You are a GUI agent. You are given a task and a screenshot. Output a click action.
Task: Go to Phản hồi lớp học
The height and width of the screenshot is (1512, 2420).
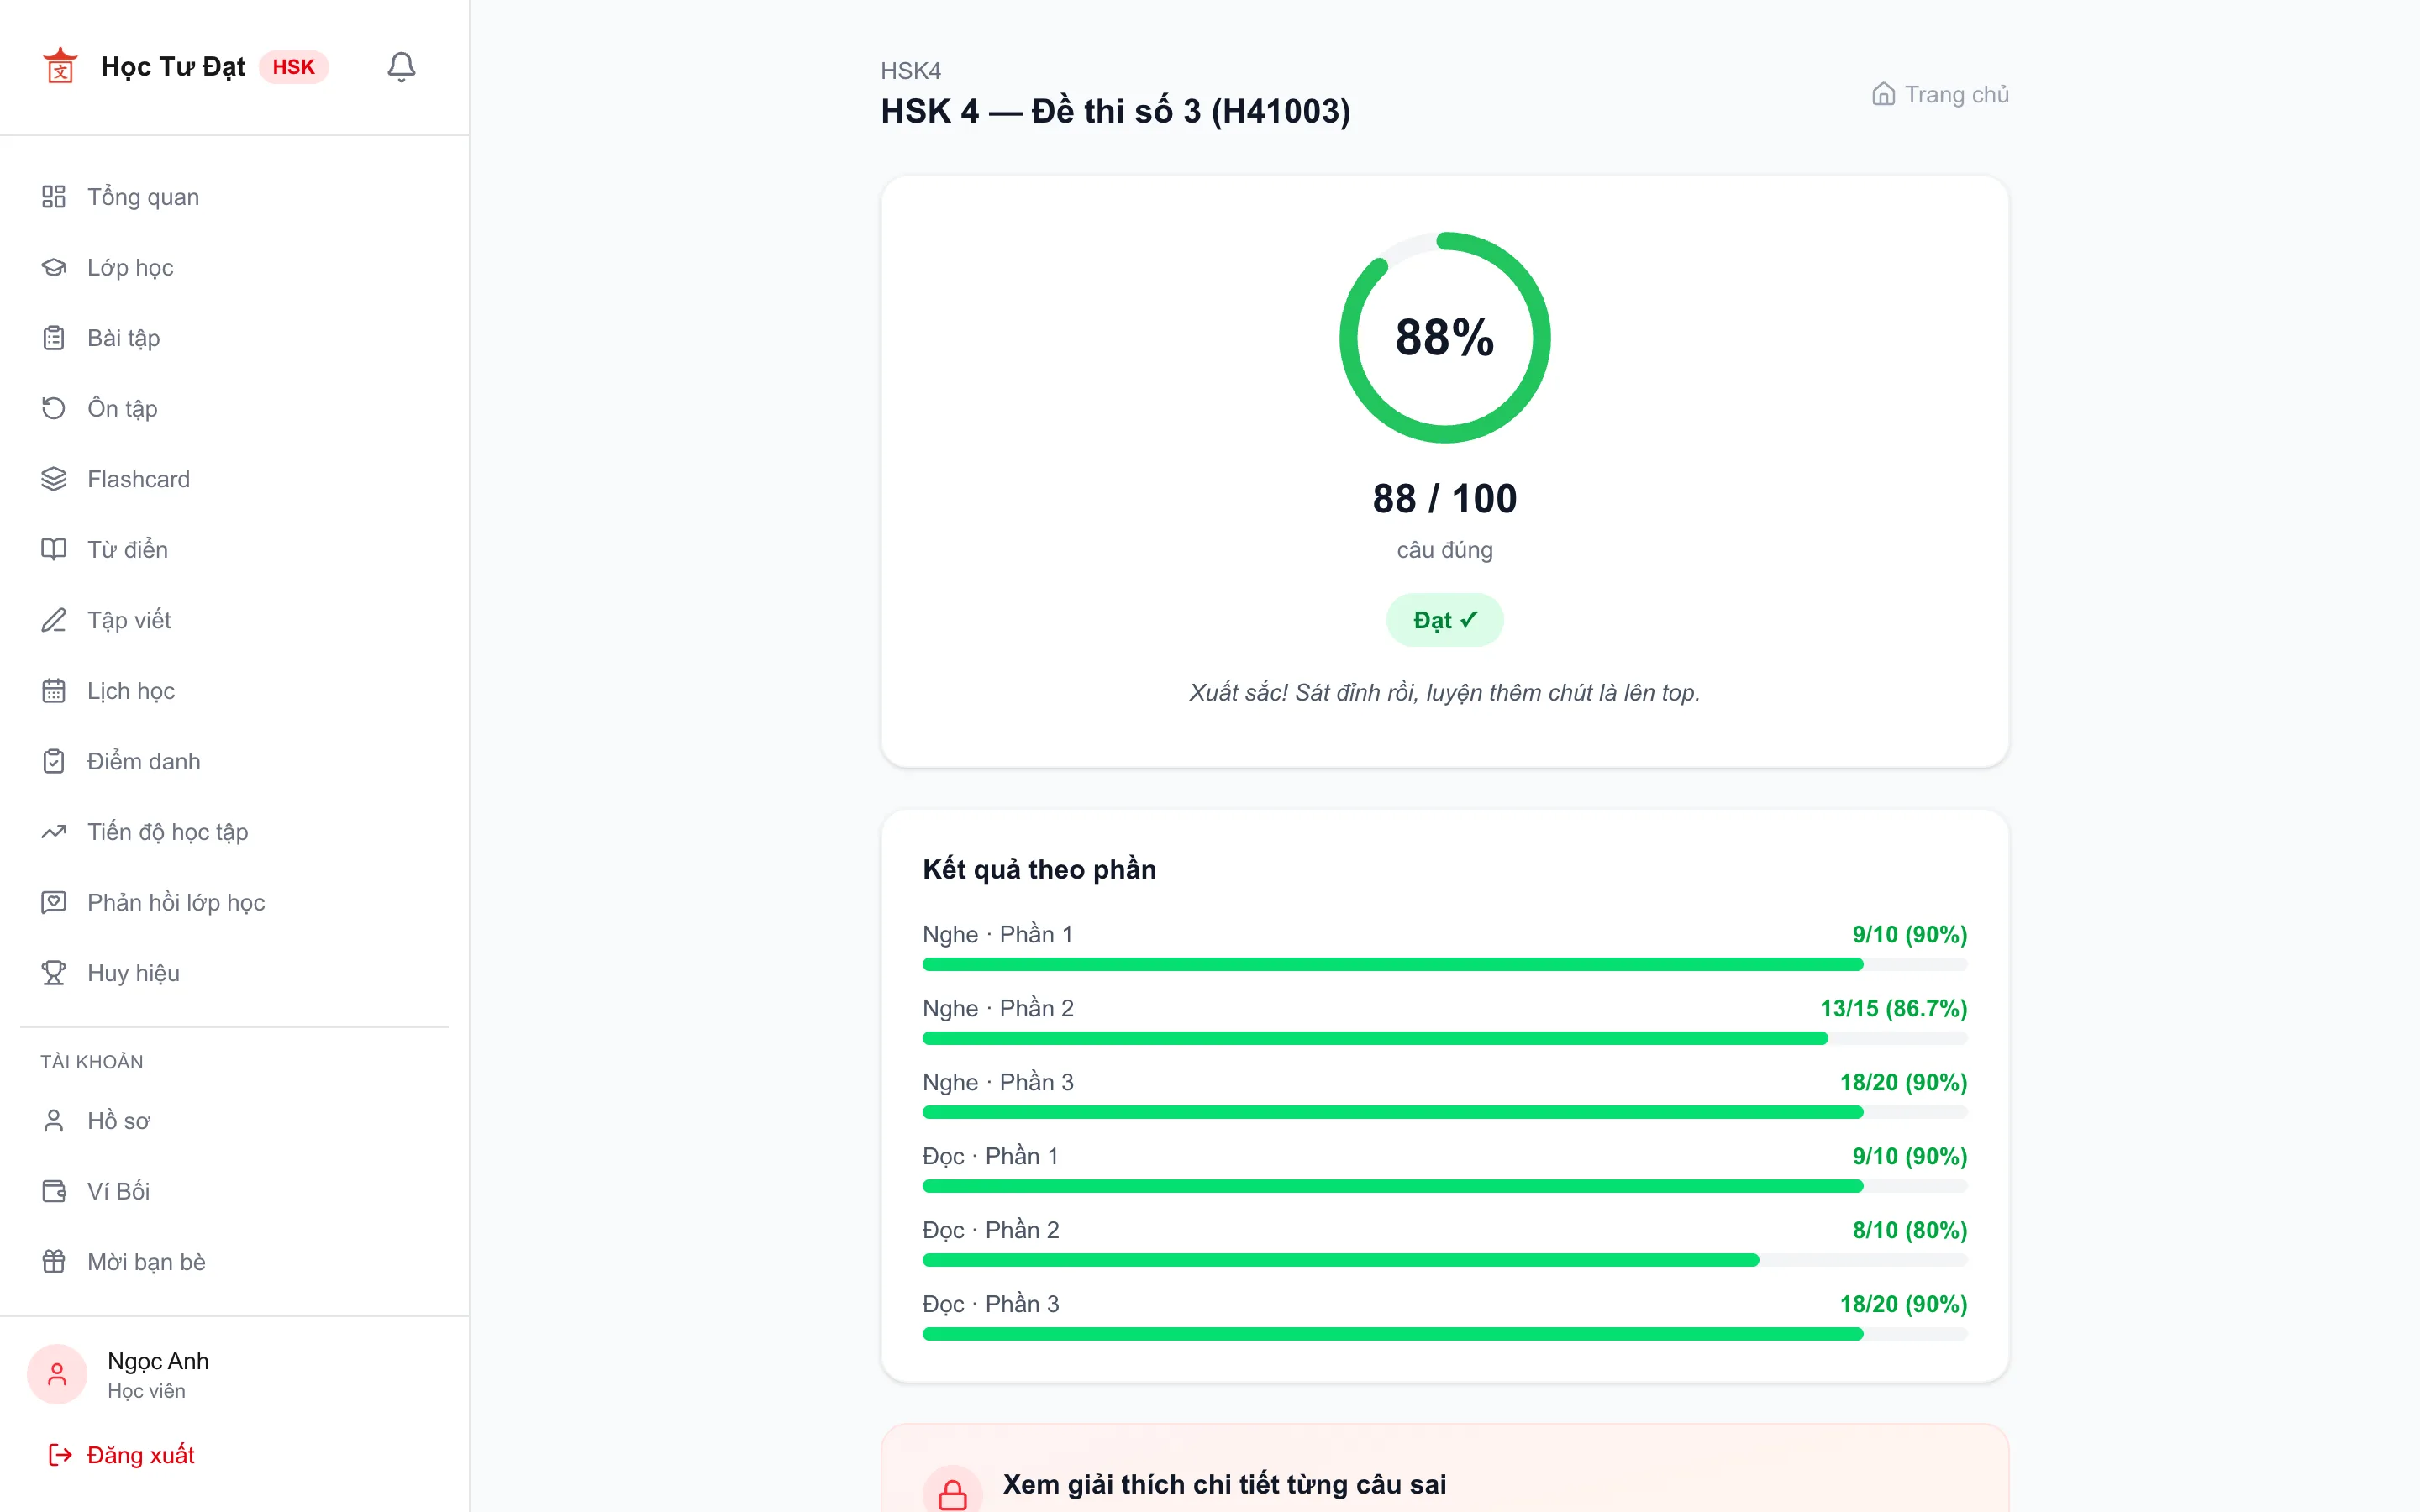coord(234,902)
